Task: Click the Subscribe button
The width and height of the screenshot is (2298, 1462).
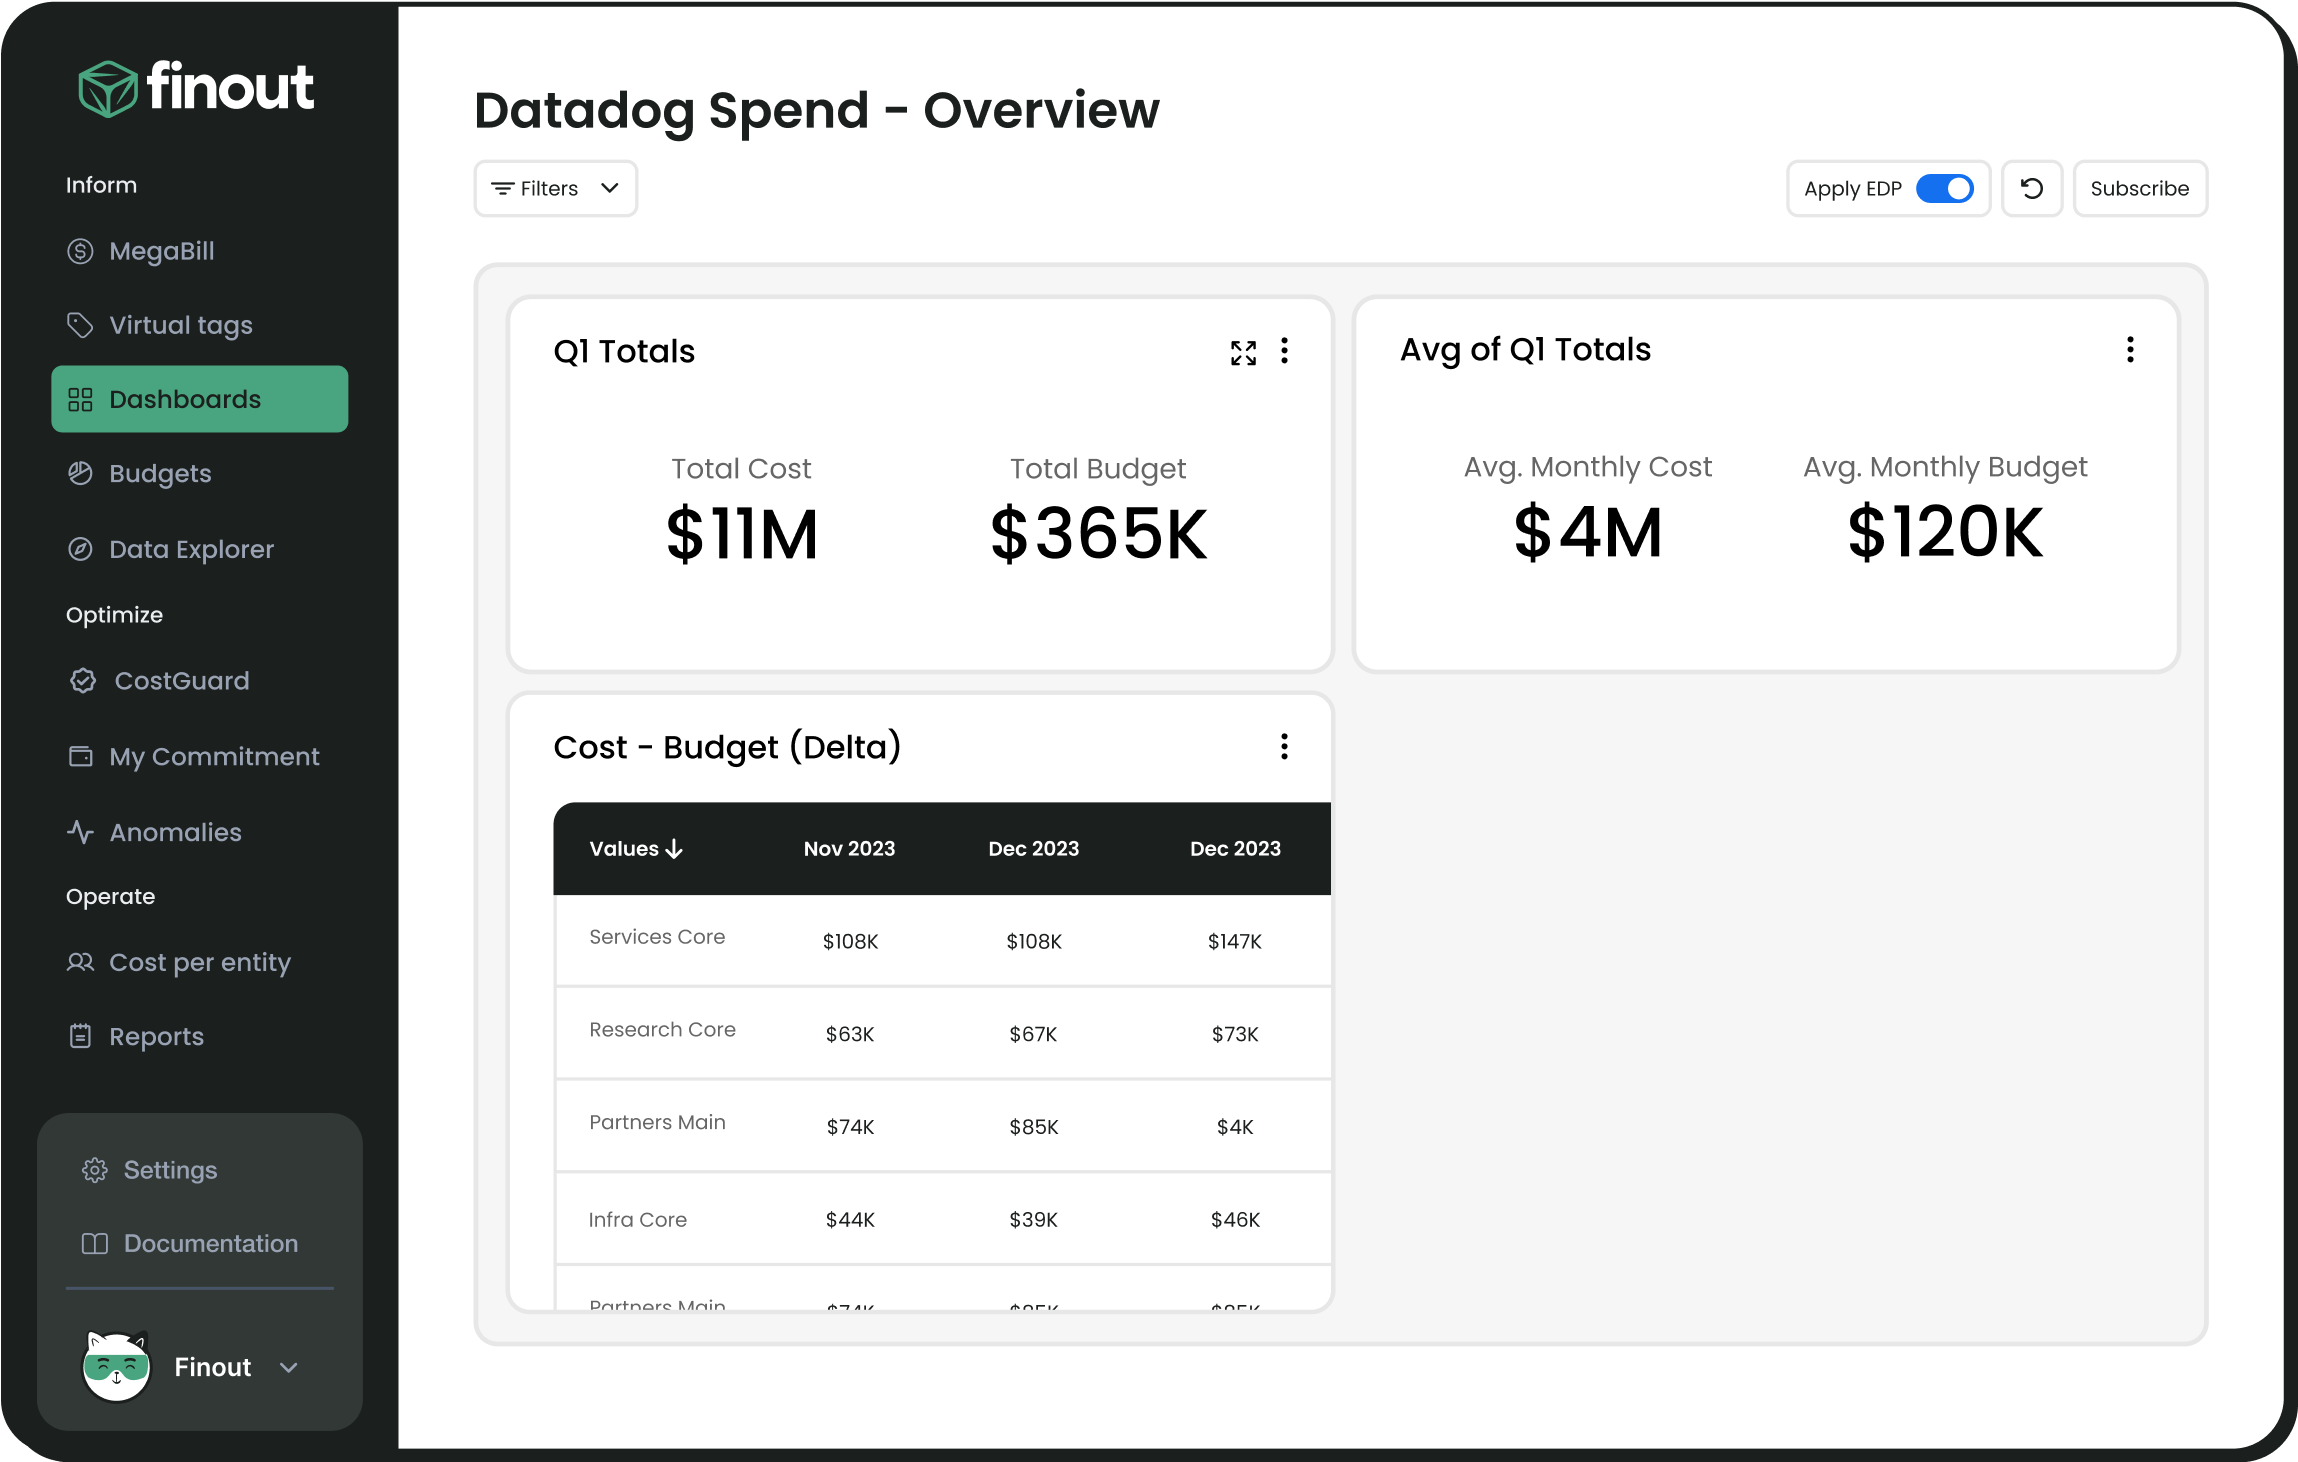Action: click(x=2141, y=188)
